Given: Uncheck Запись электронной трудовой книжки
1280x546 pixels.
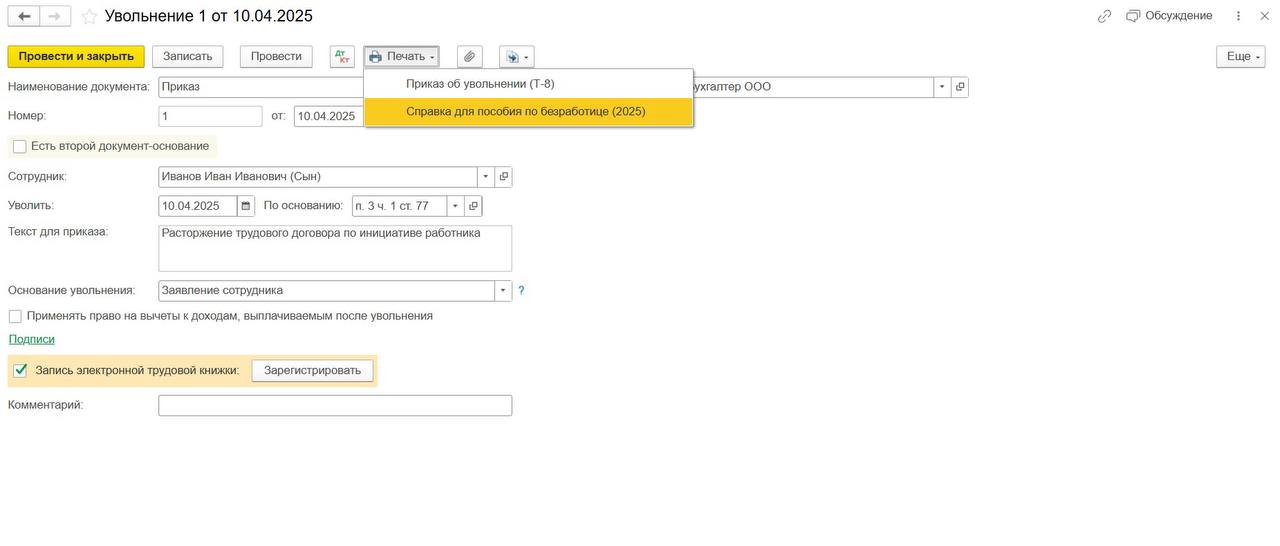Looking at the screenshot, I should pyautogui.click(x=20, y=370).
